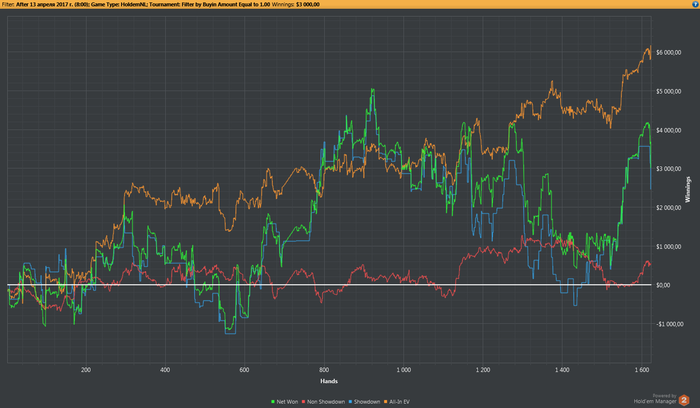Screen dimensions: 700x408
Task: Click the Hold'em Manager 2 logo icon
Action: coord(684,400)
